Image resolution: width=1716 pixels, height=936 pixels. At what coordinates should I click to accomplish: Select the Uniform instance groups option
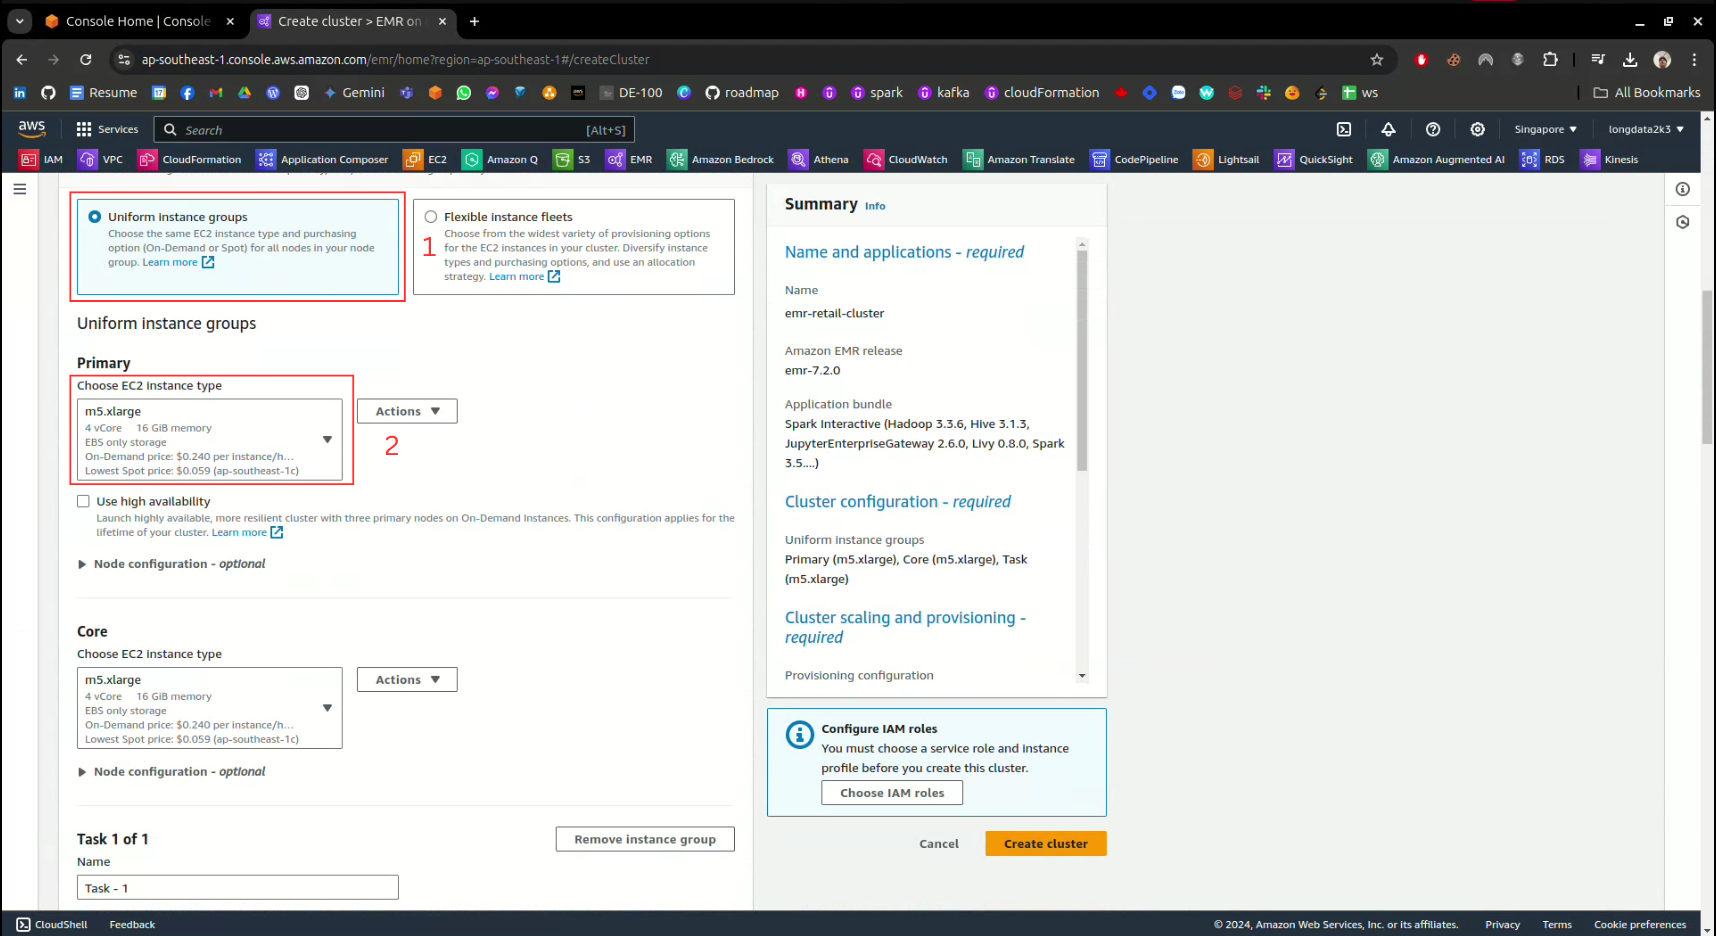coord(95,217)
